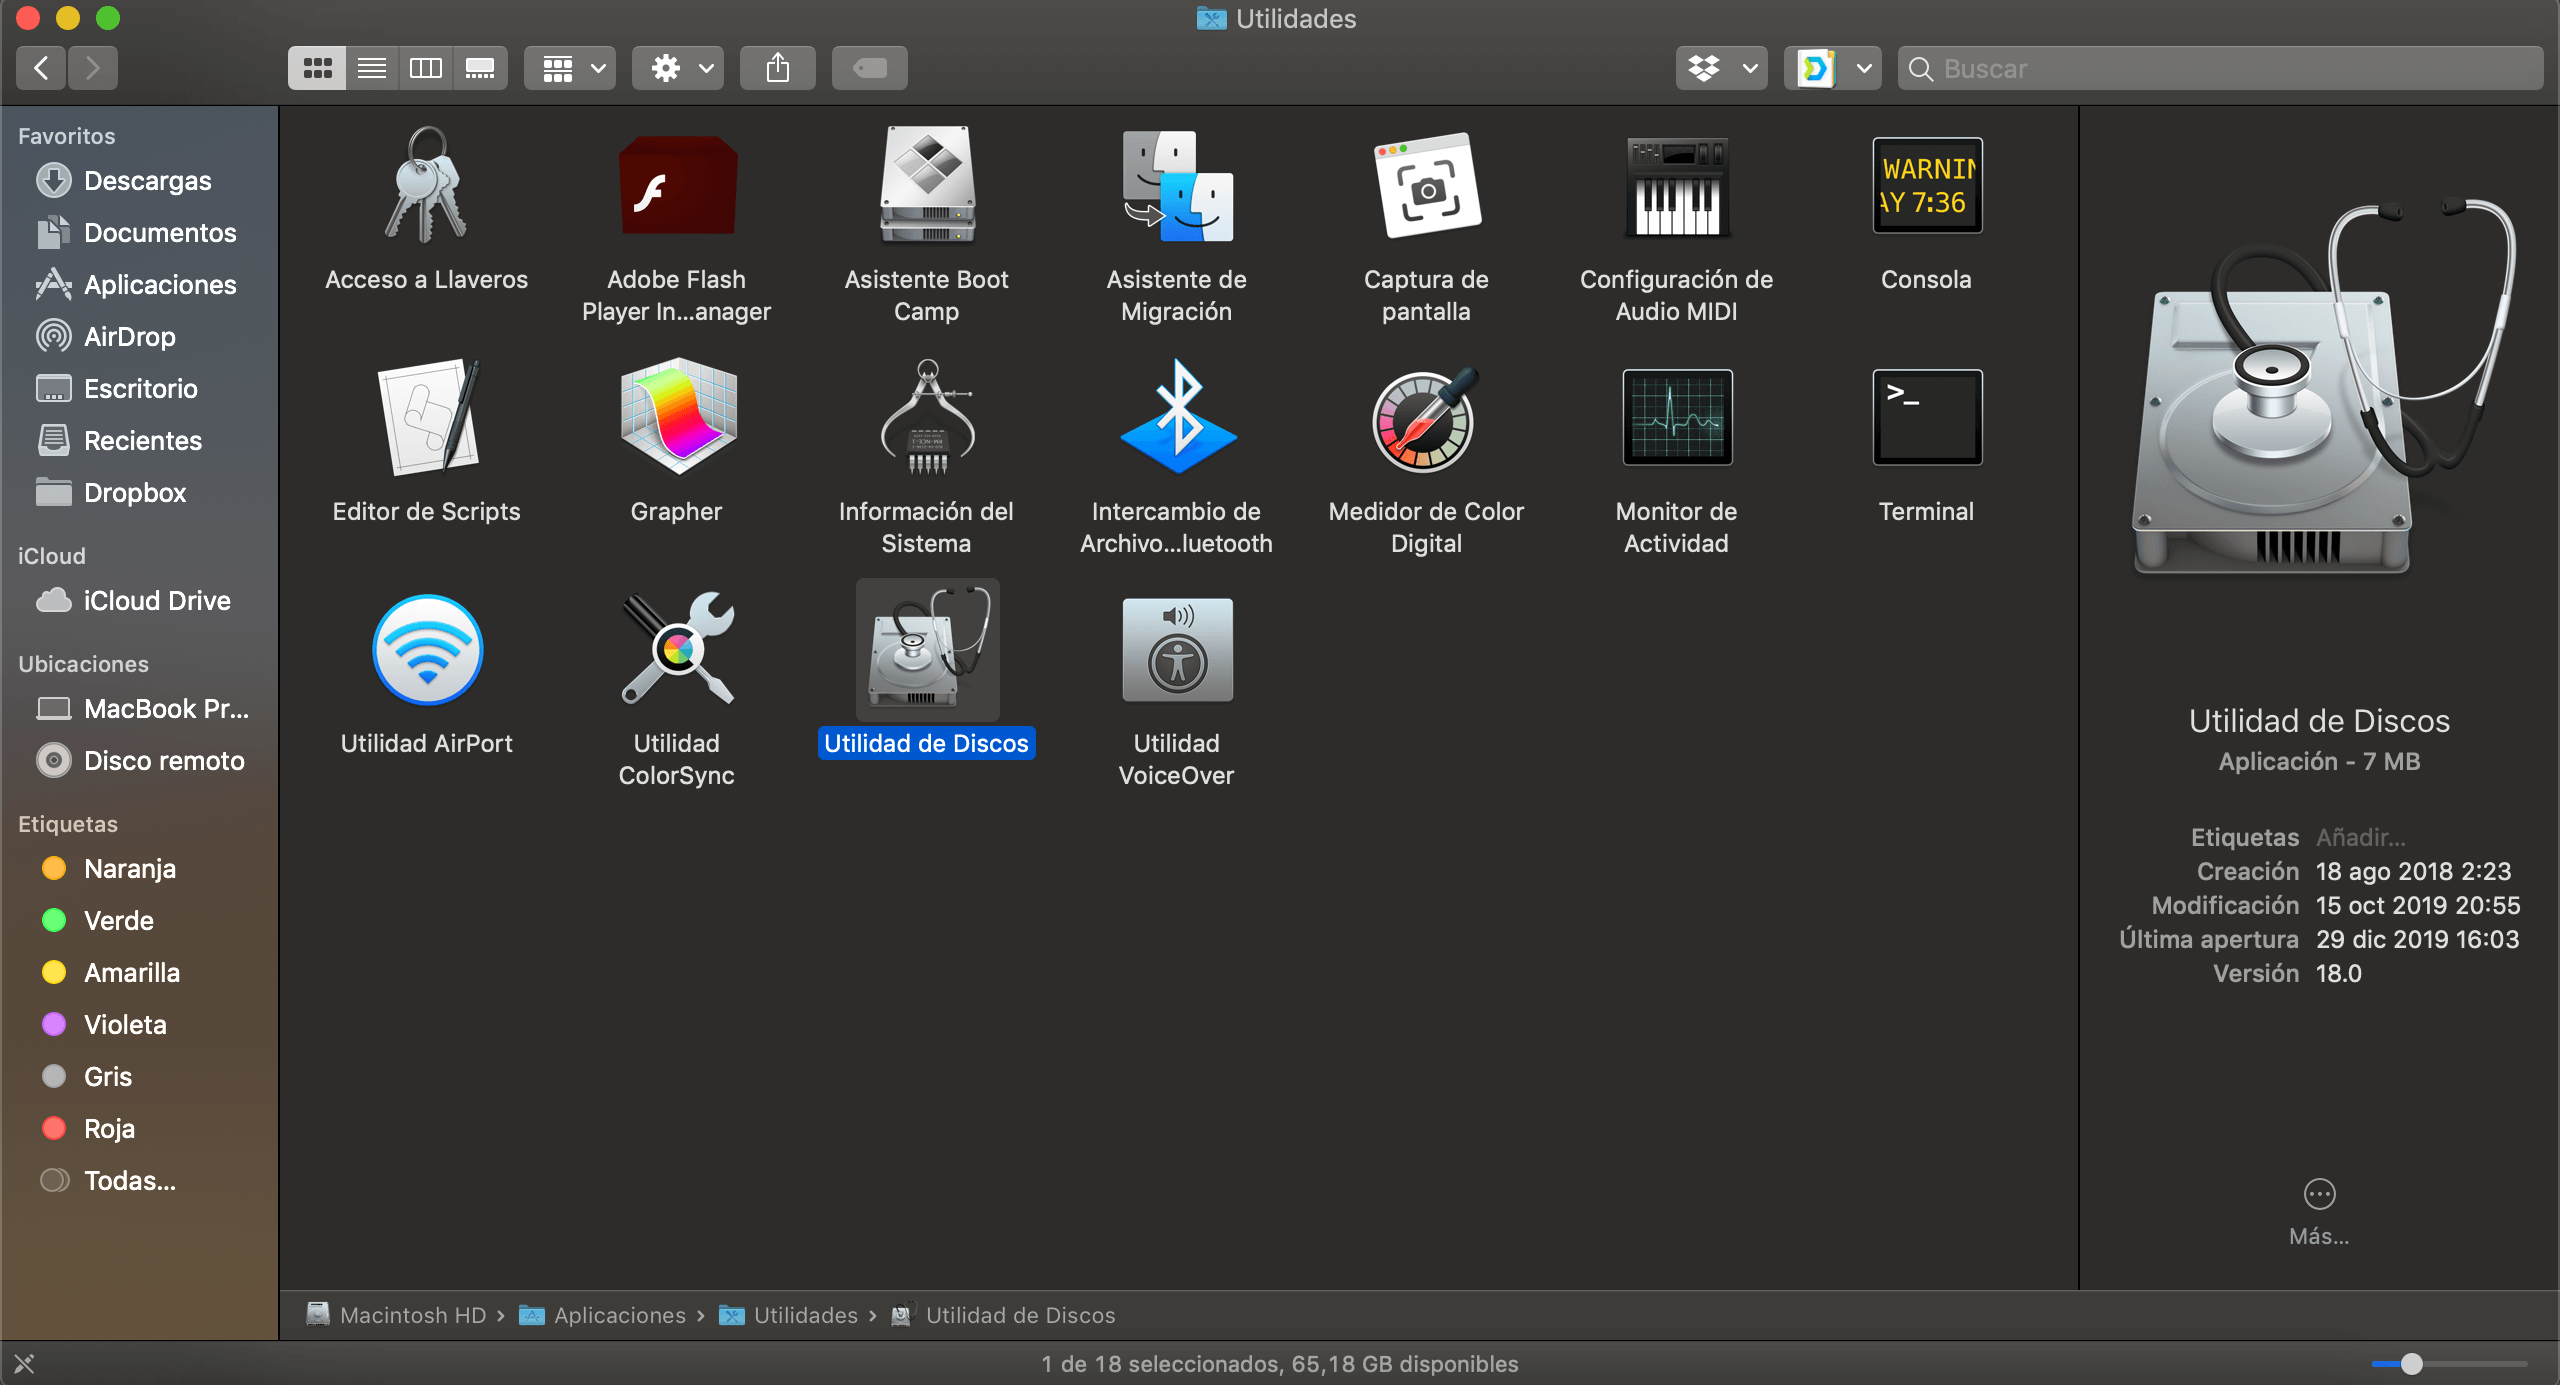Adjust the icon size slider
2560x1385 pixels.
point(2411,1363)
